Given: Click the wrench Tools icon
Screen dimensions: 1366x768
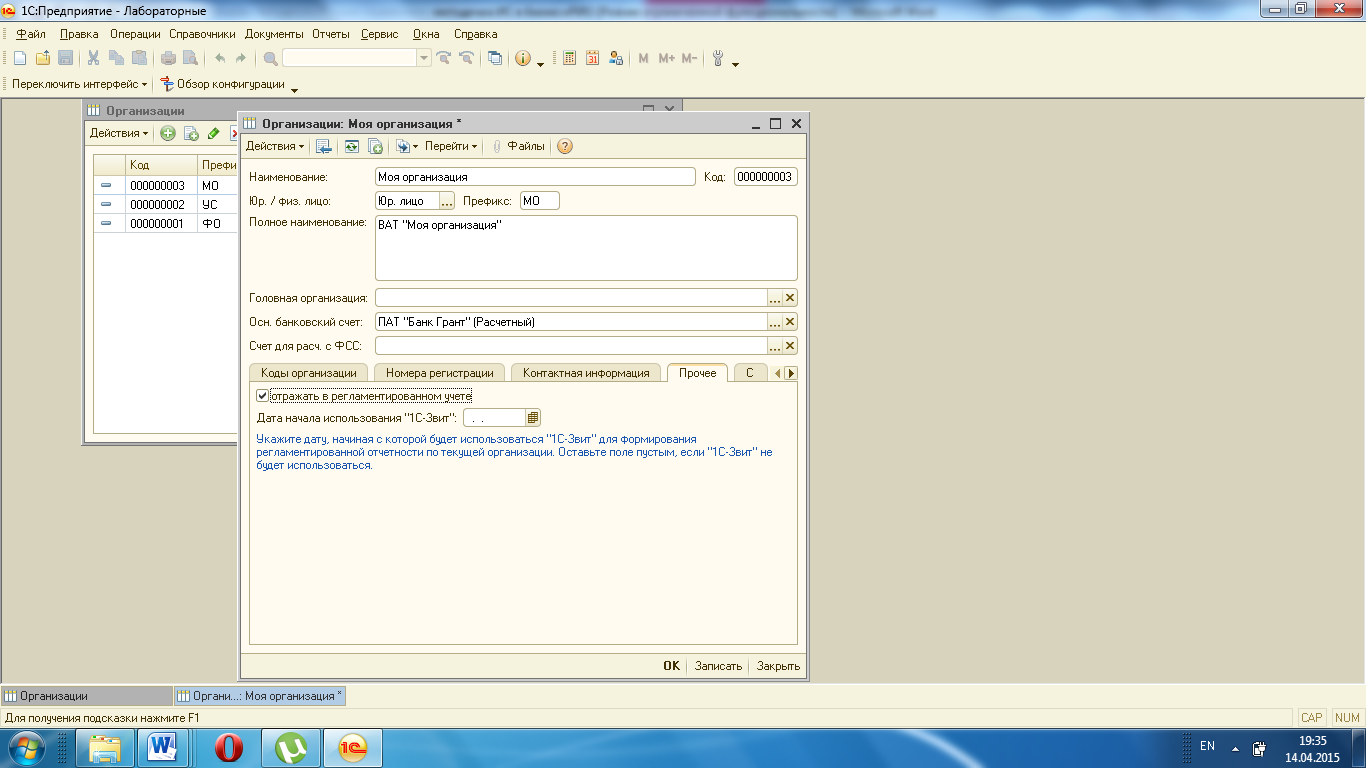Looking at the screenshot, I should 718,58.
